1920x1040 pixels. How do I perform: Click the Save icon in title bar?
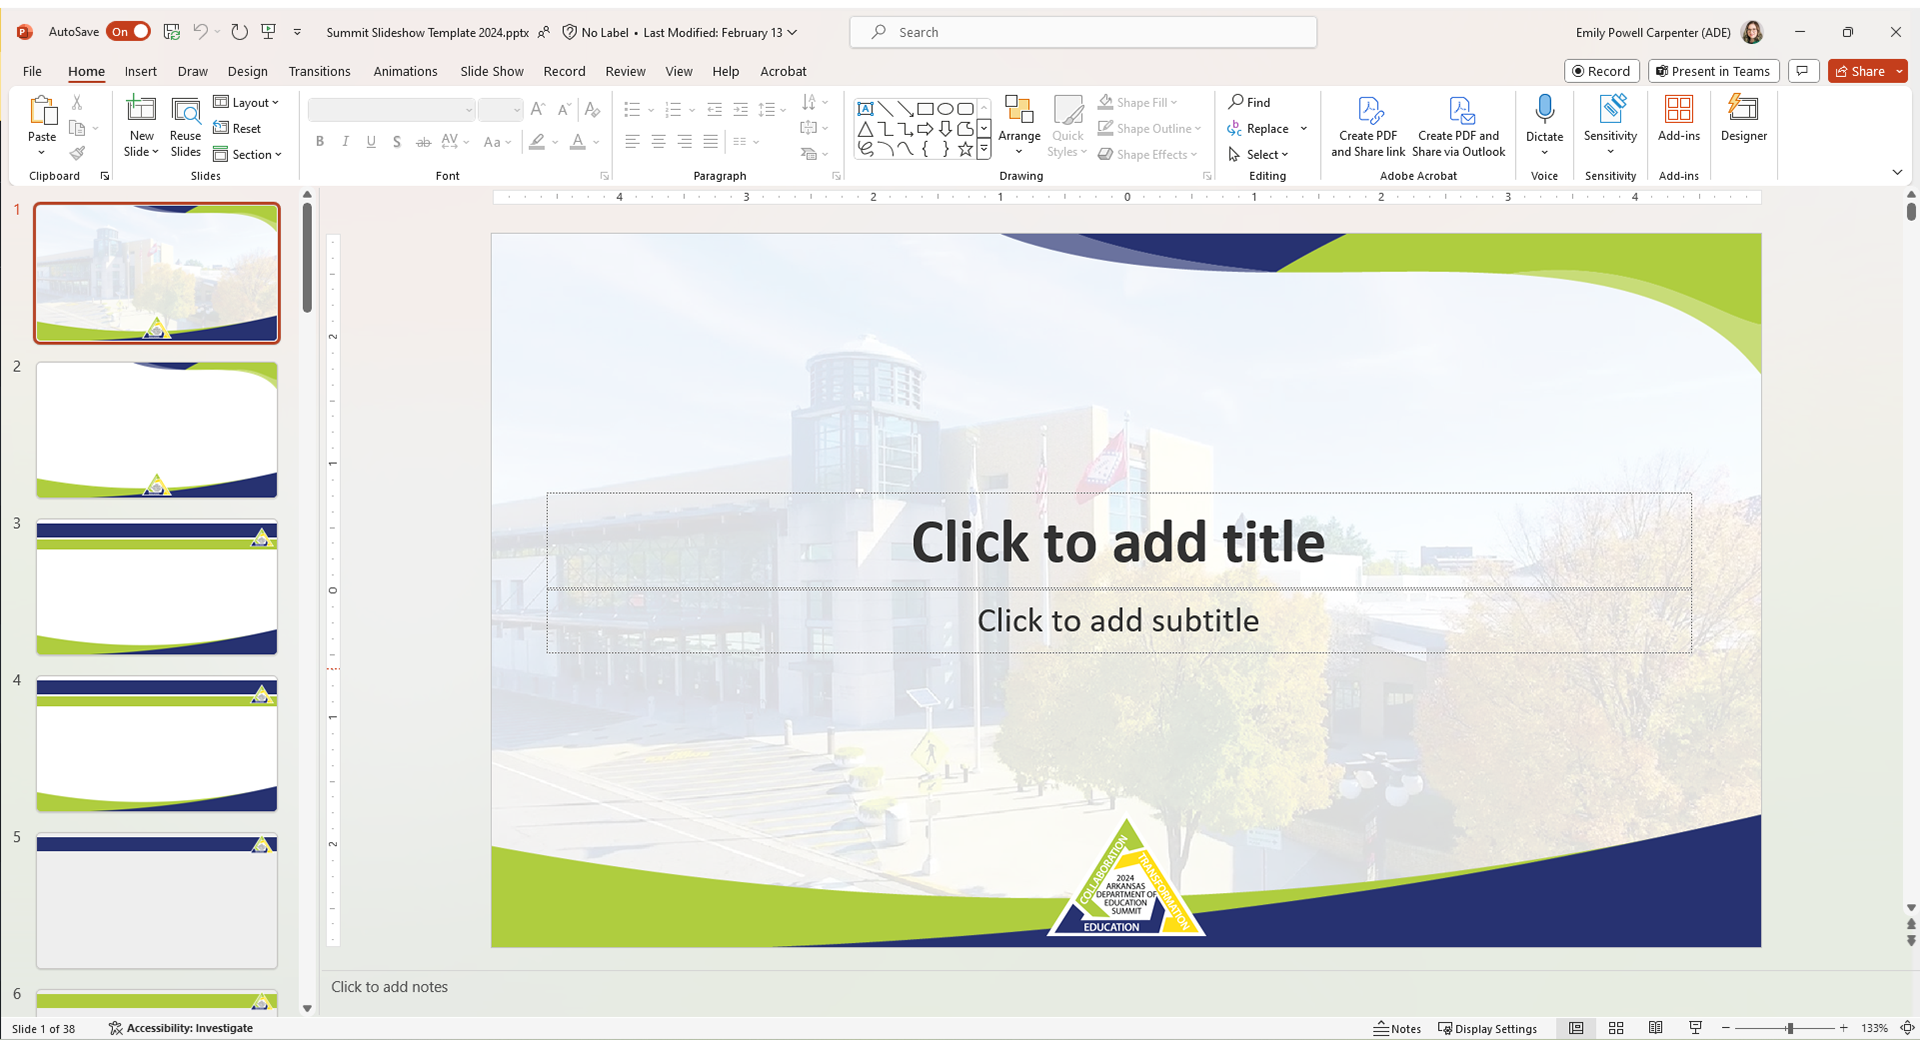pos(172,32)
